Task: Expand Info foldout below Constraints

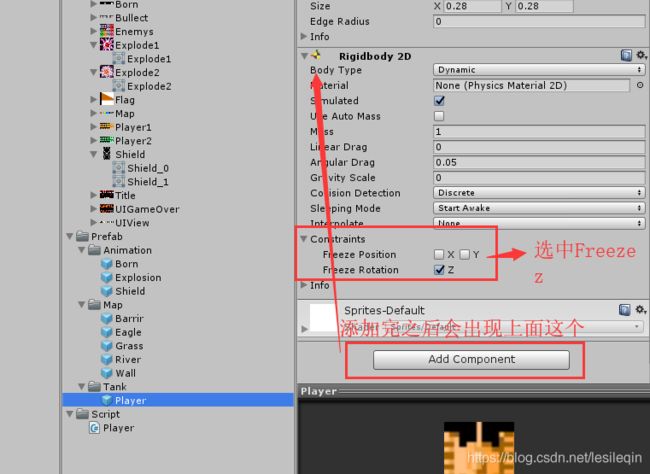Action: pyautogui.click(x=304, y=285)
